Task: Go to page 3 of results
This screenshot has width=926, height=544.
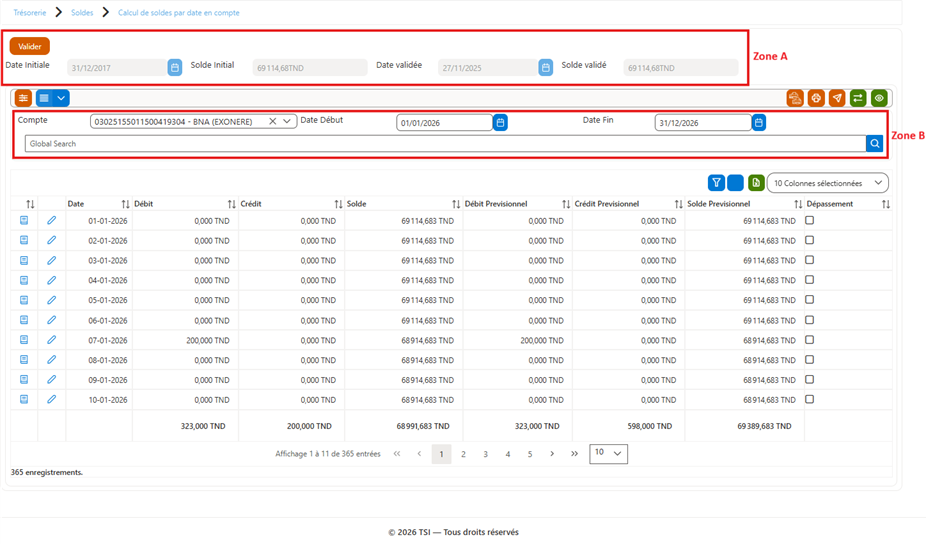Action: pos(485,454)
